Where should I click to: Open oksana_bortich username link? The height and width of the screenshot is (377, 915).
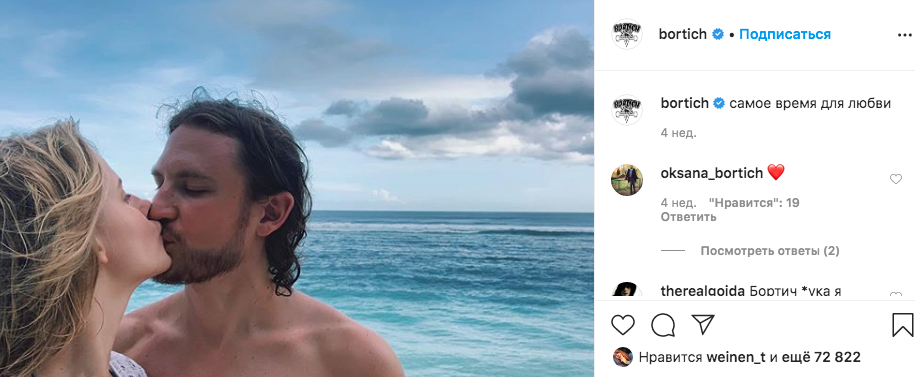[712, 173]
